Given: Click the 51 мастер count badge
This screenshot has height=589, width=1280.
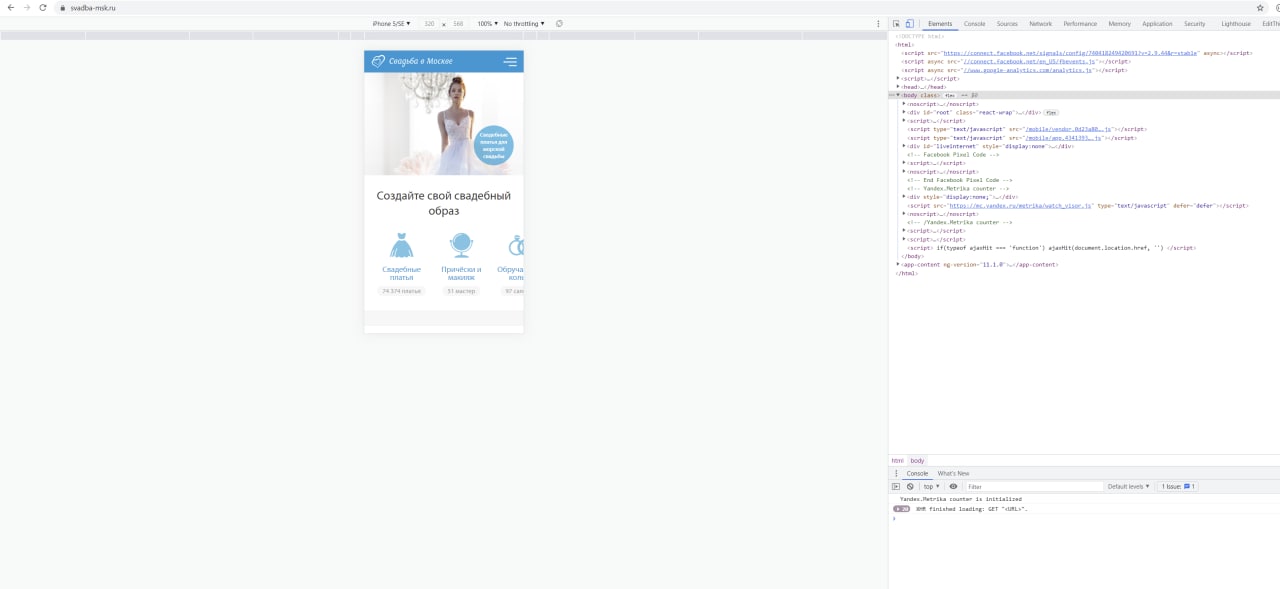Looking at the screenshot, I should [x=461, y=291].
